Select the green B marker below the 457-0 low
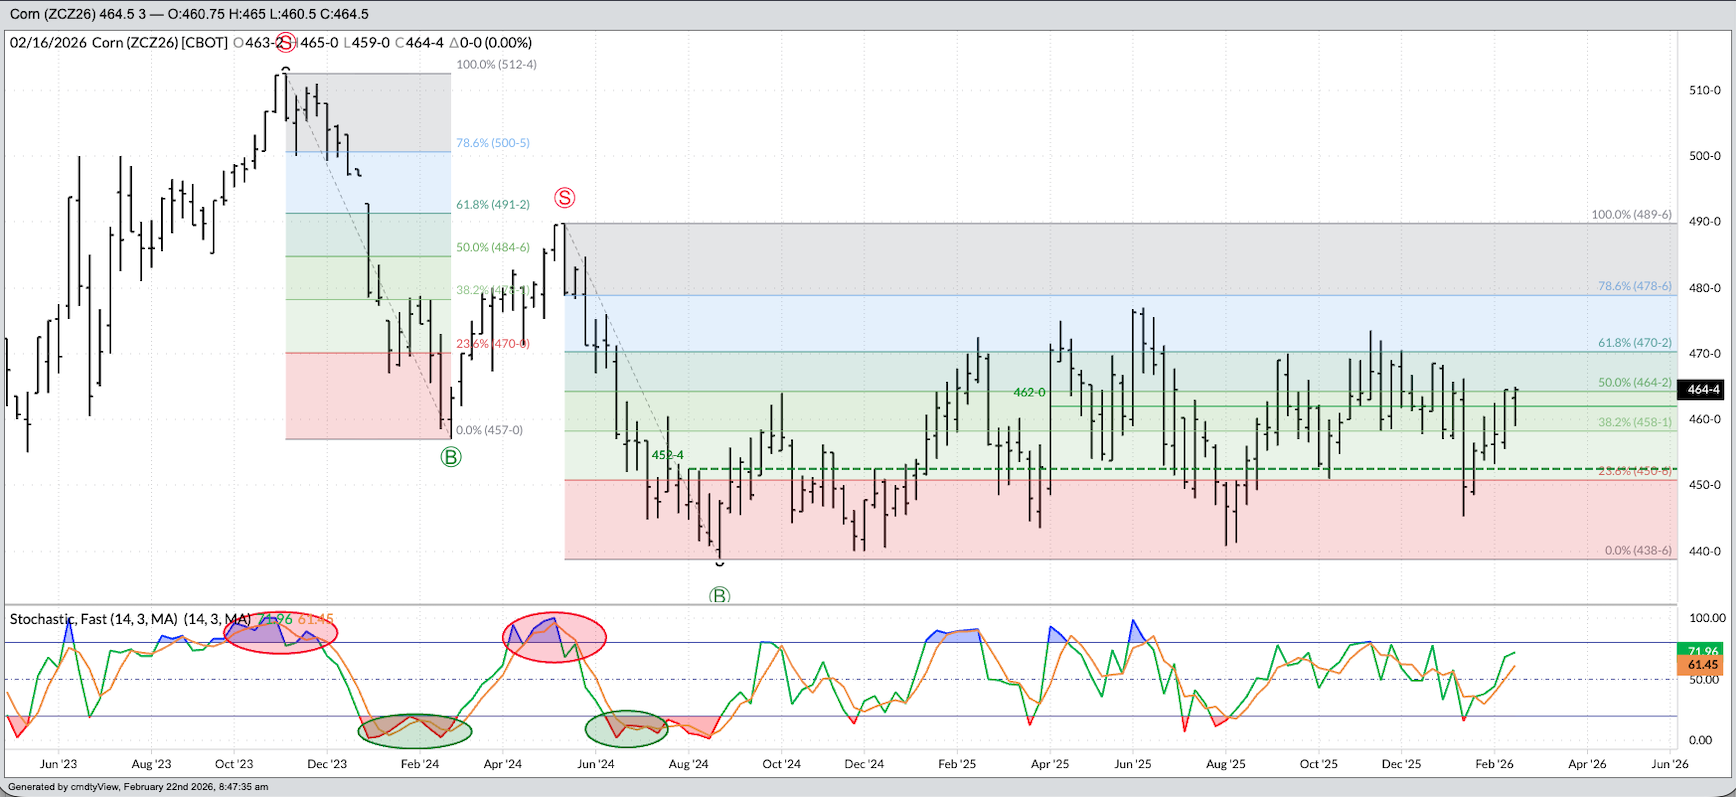The image size is (1736, 797). pos(451,457)
